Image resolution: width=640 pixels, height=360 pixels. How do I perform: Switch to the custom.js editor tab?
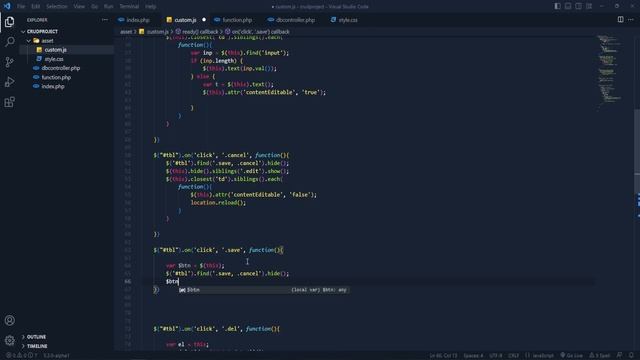185,20
